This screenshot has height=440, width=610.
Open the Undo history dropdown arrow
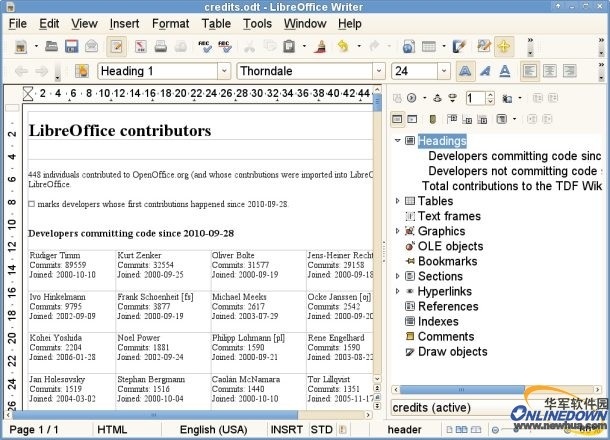[359, 46]
